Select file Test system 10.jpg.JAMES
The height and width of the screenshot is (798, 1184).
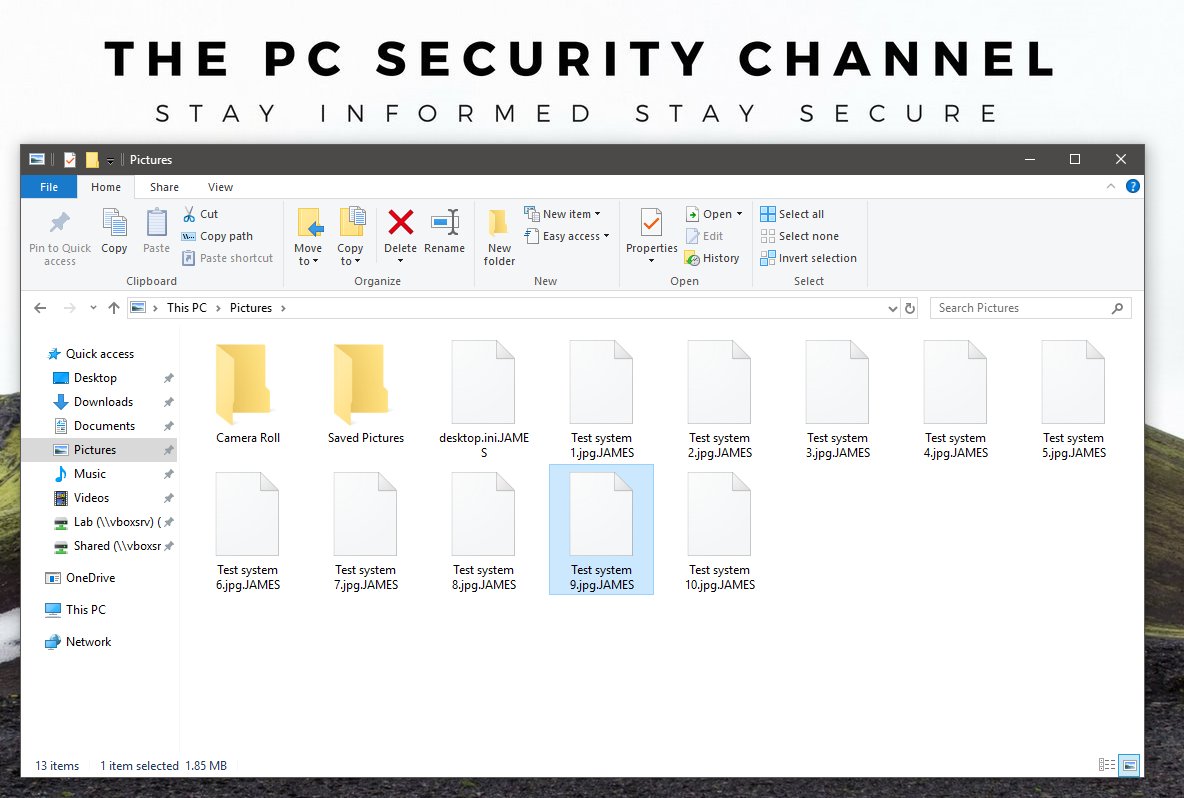point(720,531)
